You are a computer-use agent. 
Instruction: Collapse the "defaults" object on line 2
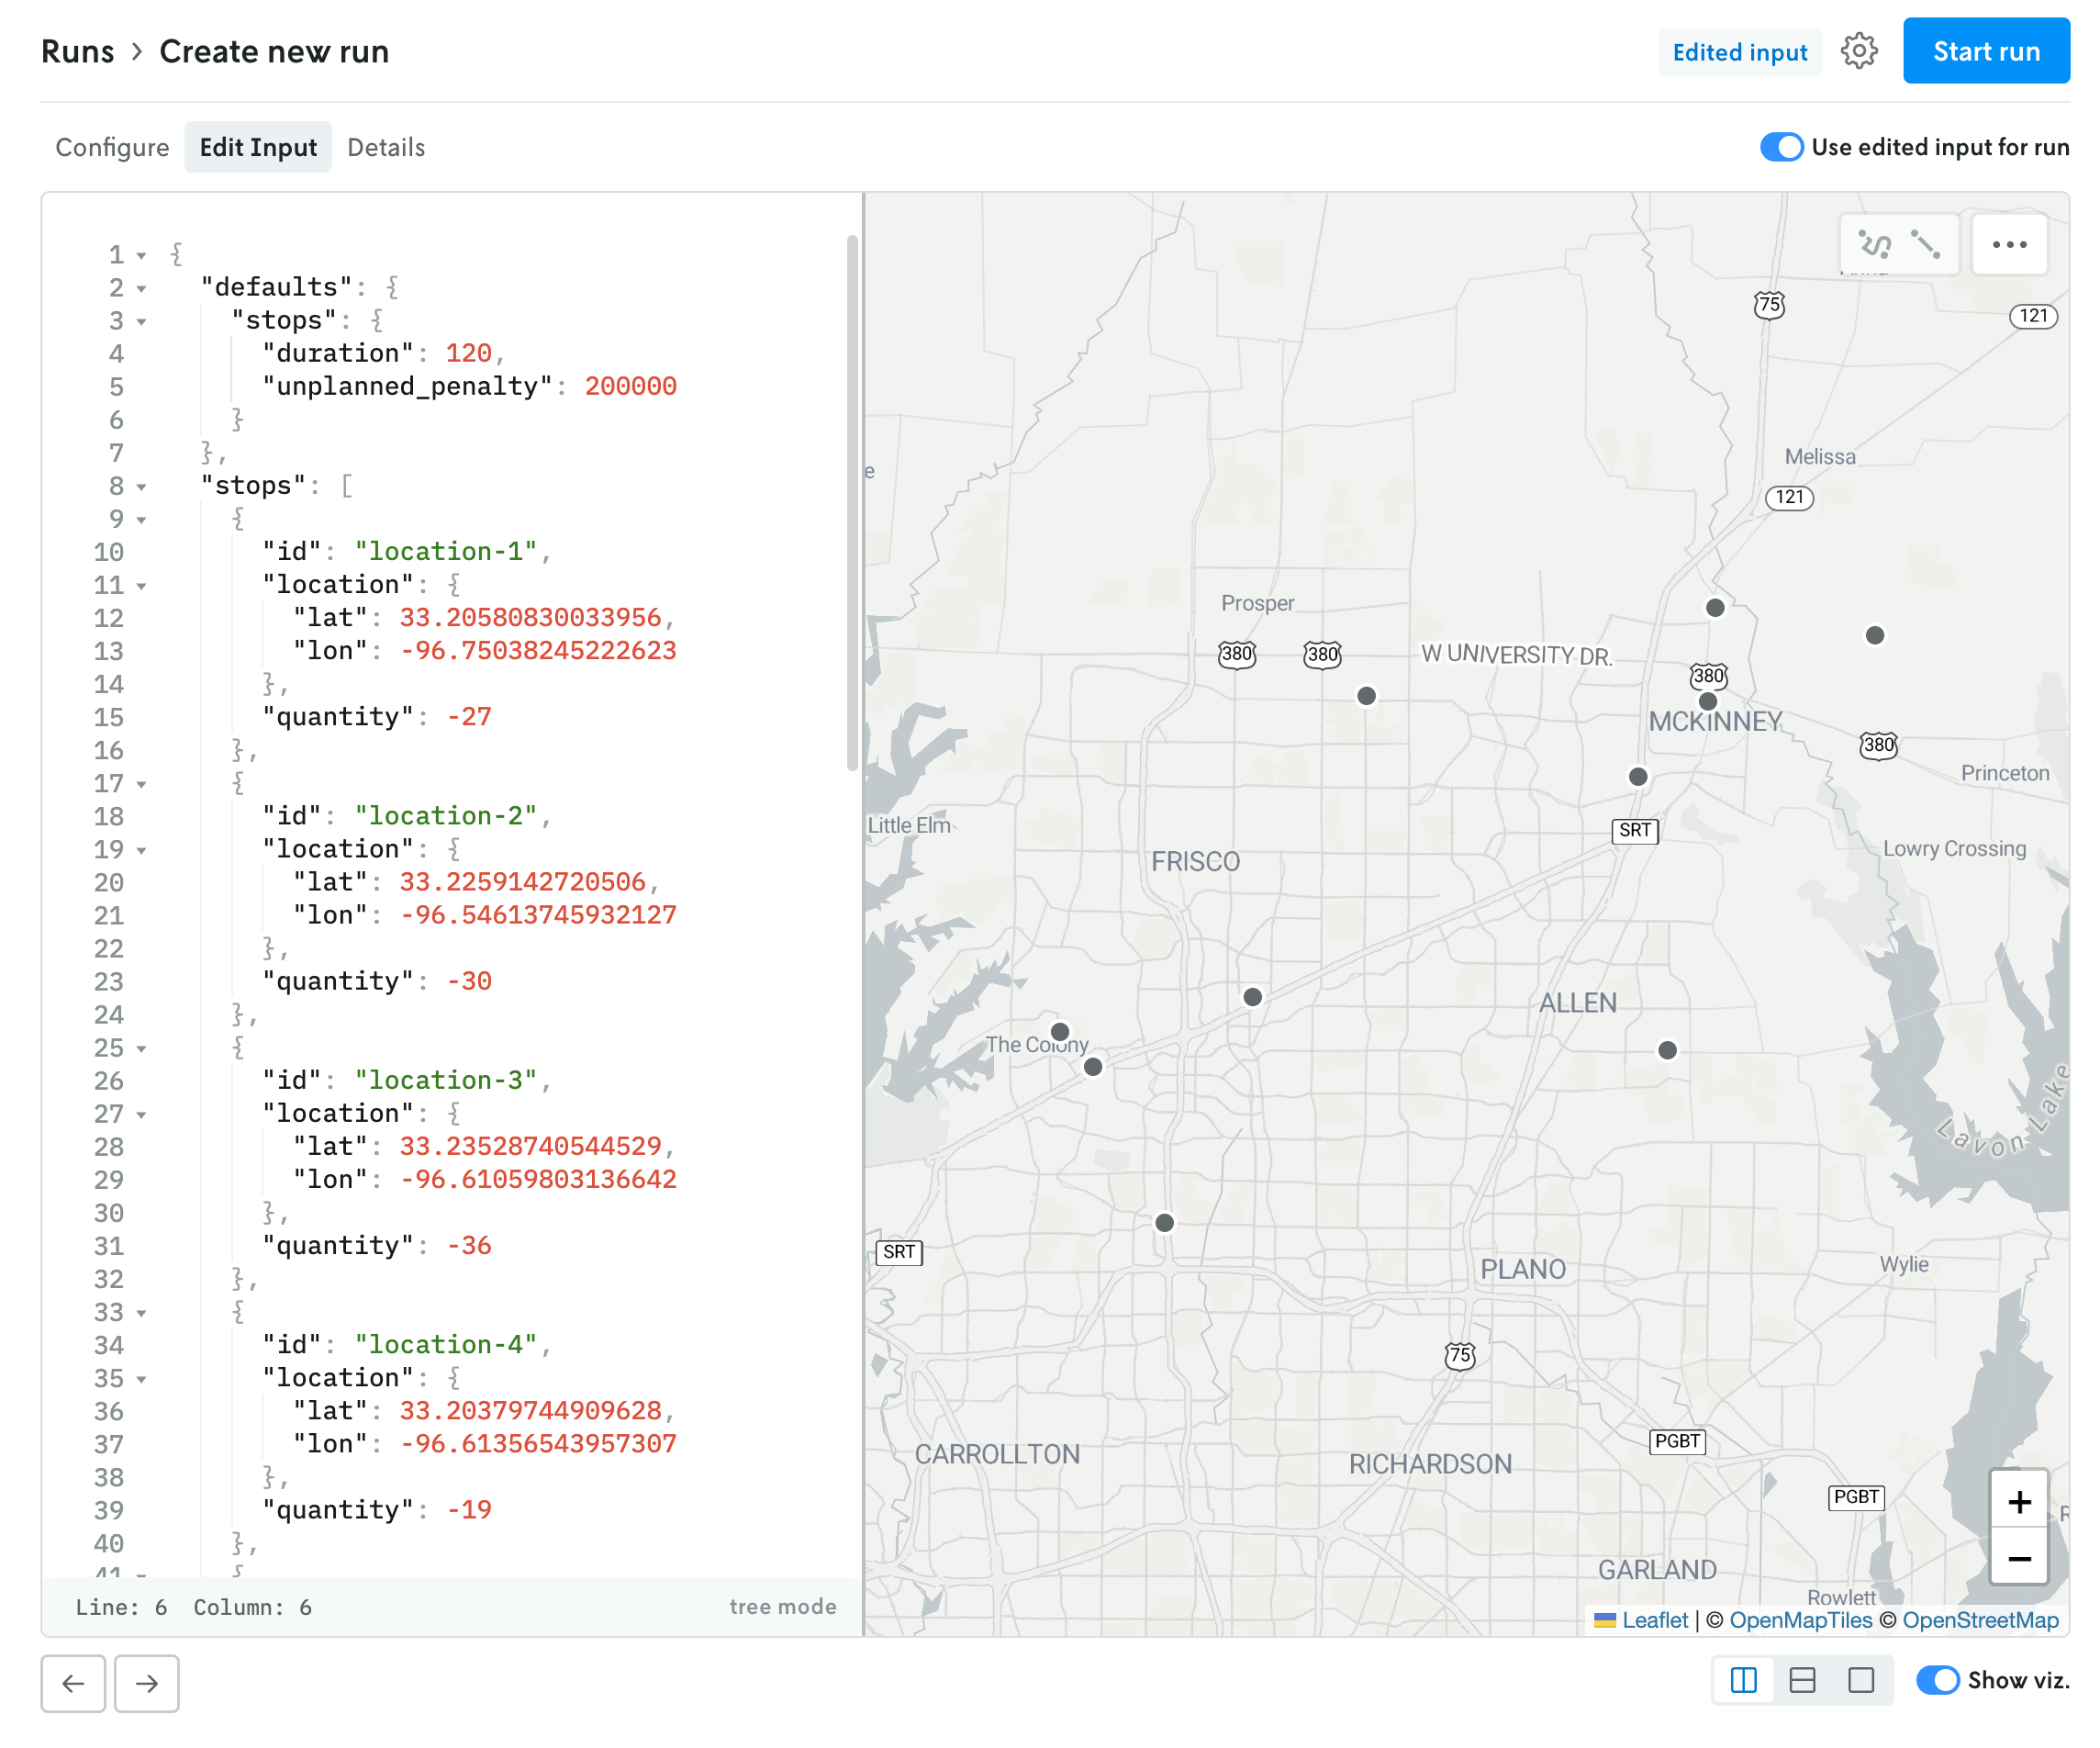[x=142, y=289]
